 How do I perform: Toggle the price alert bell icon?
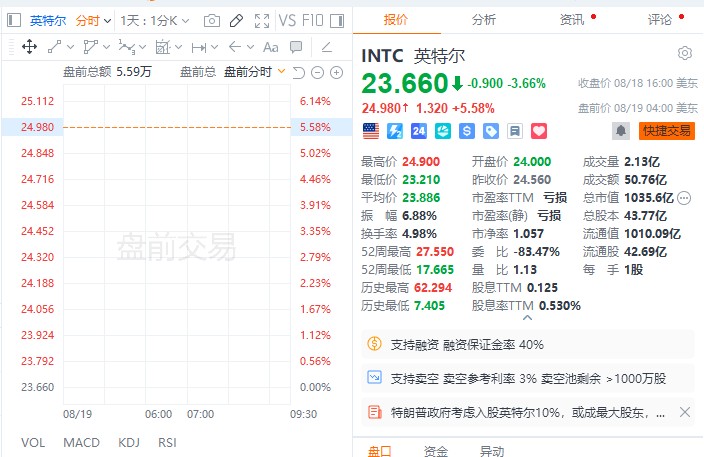click(620, 131)
